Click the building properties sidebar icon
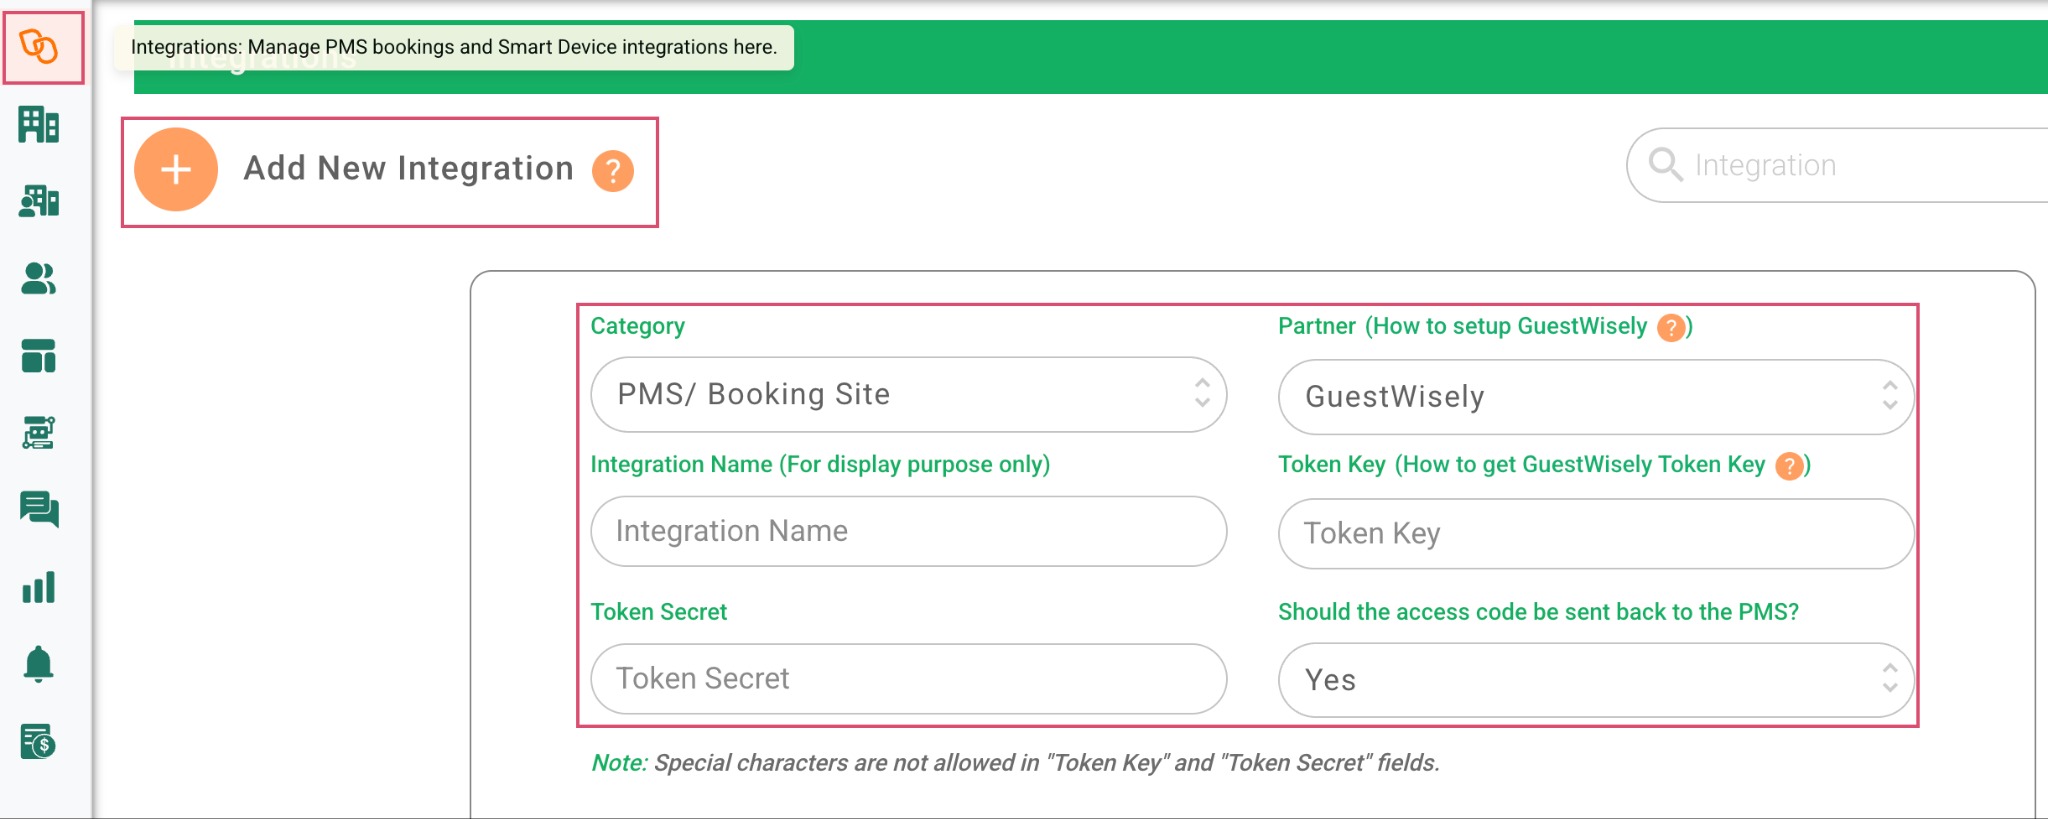Screen dimensions: 2048x819 coord(39,125)
